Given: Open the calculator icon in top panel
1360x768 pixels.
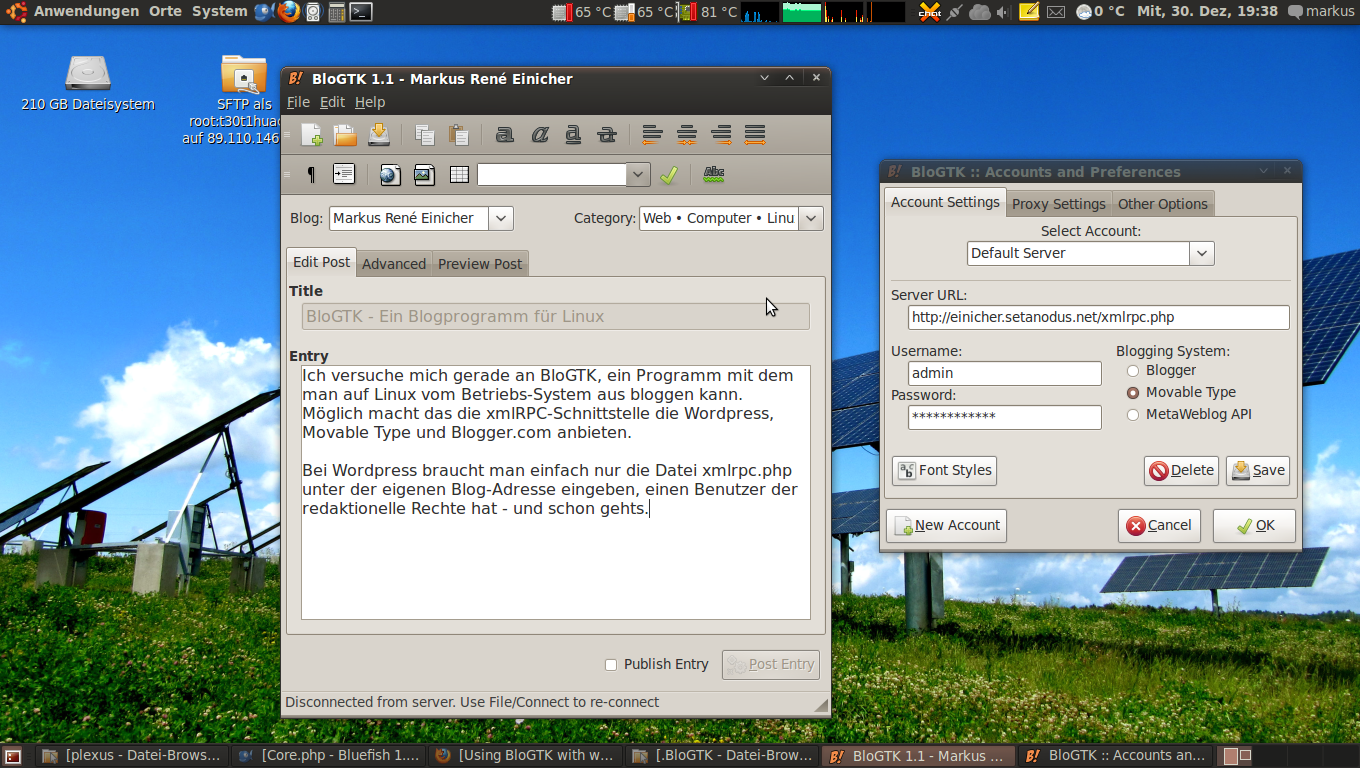Looking at the screenshot, I should coord(337,12).
